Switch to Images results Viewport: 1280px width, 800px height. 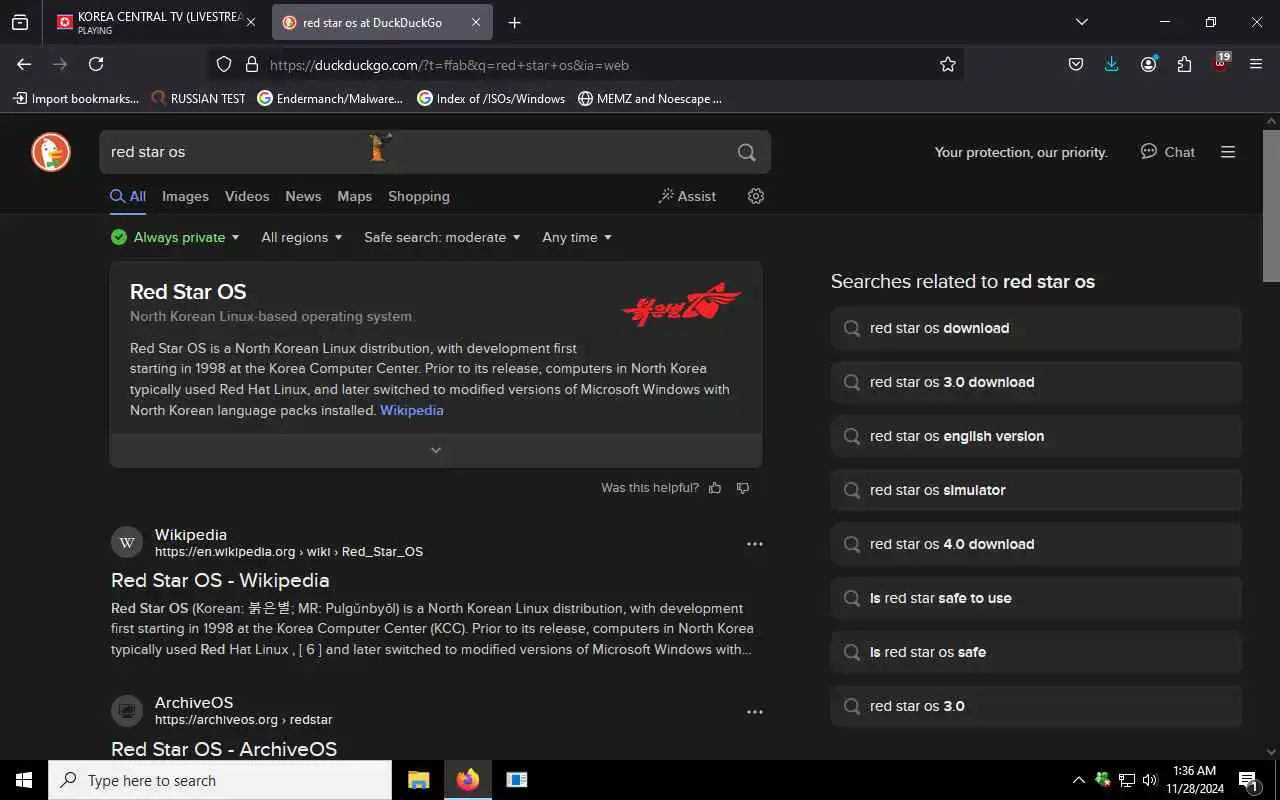[185, 196]
